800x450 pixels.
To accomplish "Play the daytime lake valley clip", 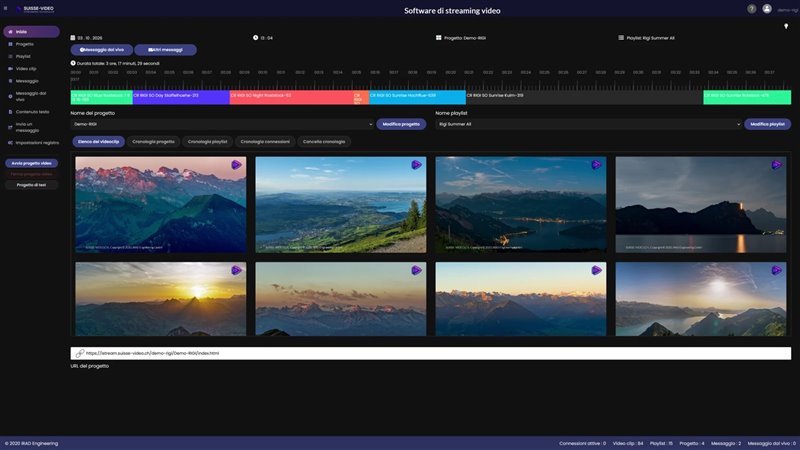I will (x=416, y=165).
